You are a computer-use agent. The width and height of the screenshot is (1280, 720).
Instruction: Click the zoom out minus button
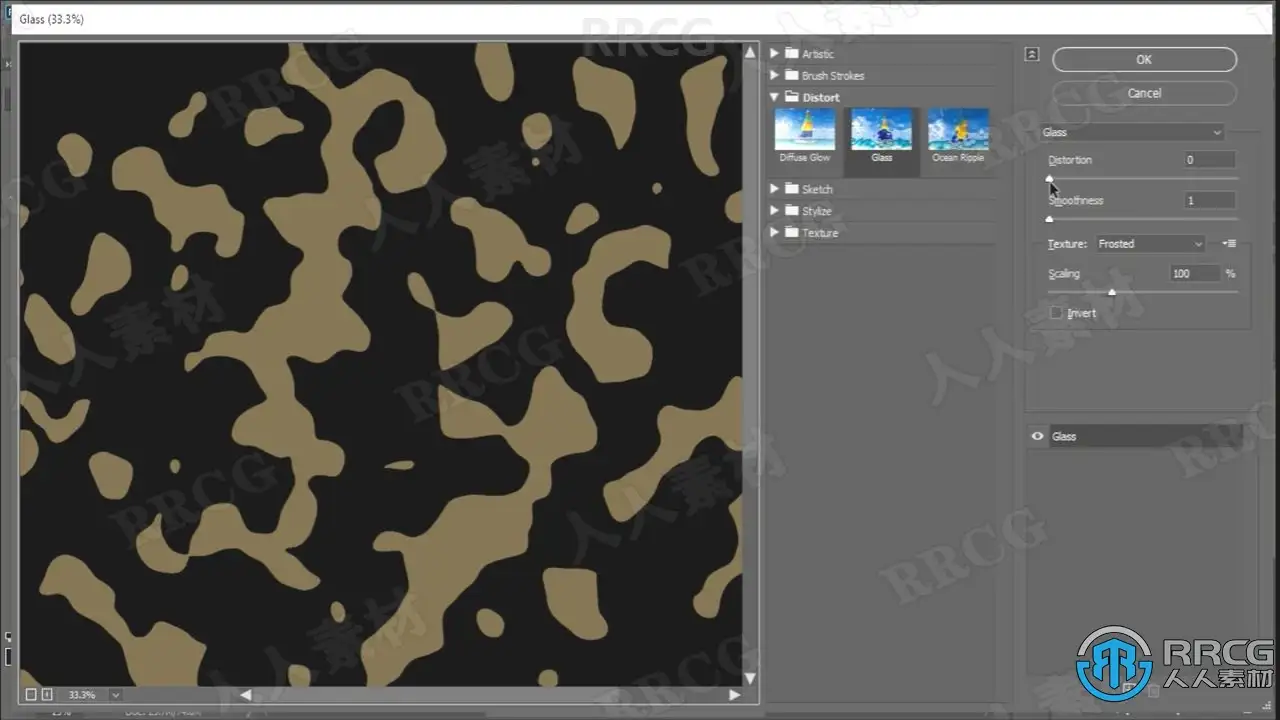coord(30,694)
